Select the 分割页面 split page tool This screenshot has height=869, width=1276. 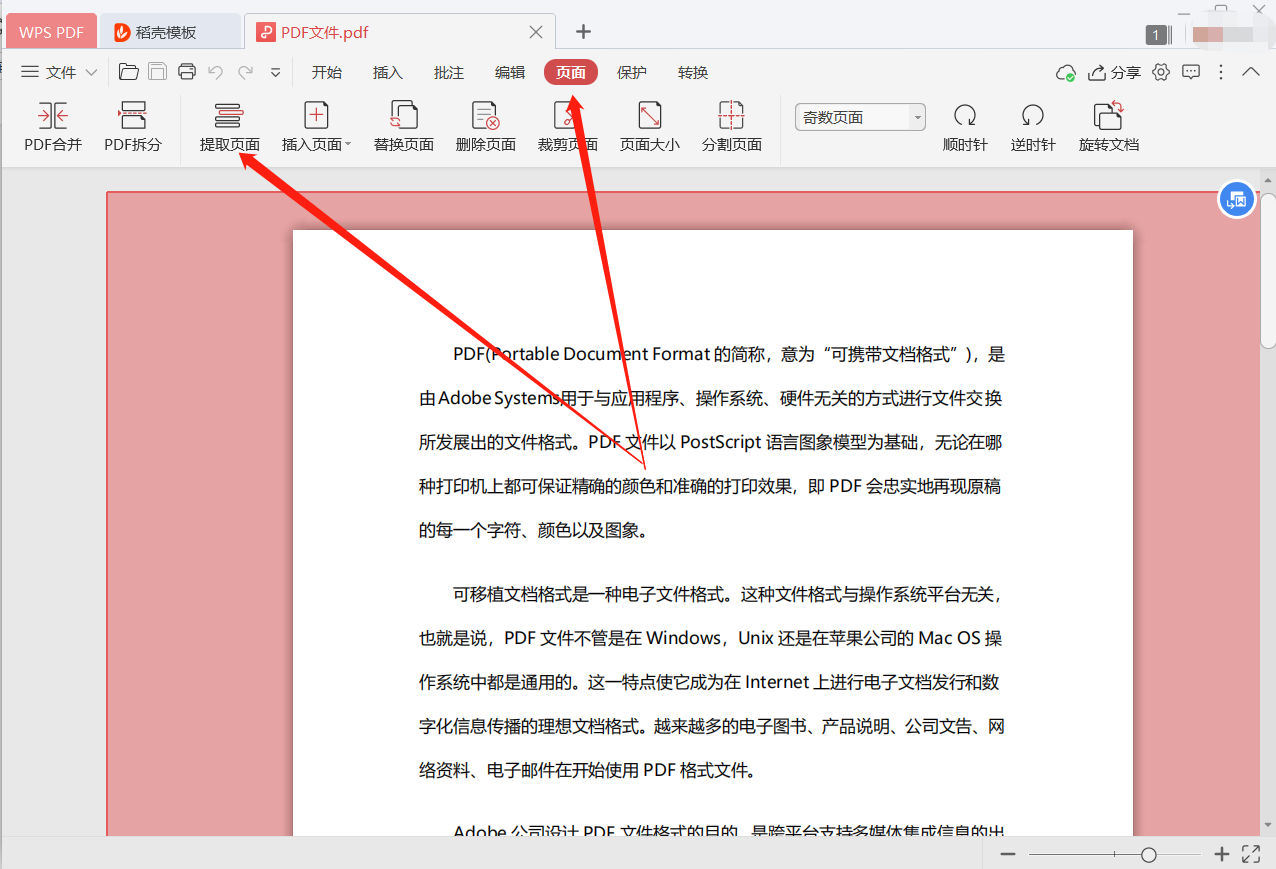tap(731, 126)
